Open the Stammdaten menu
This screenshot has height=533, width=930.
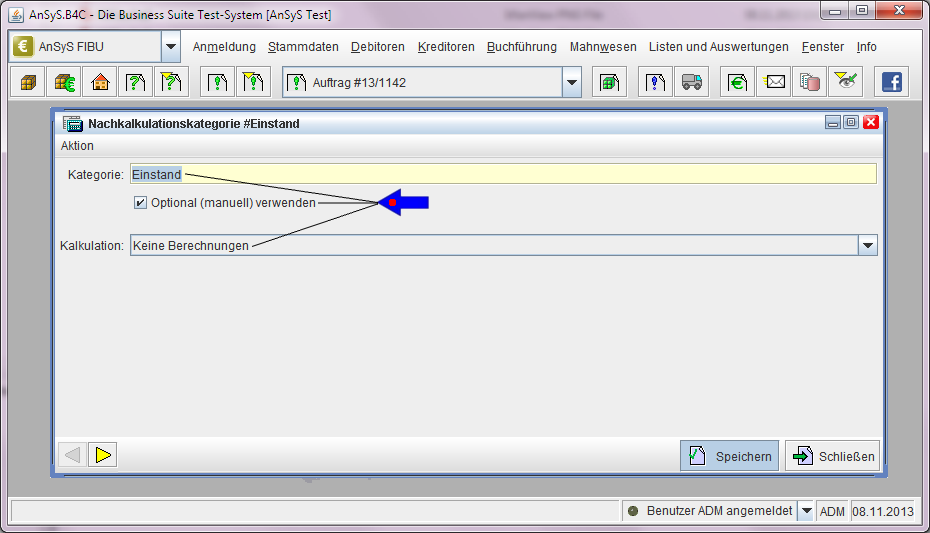[x=303, y=47]
